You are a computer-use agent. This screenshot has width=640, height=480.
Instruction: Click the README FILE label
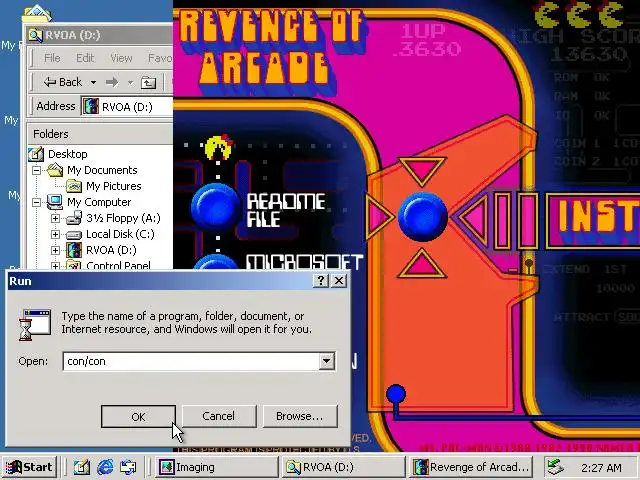click(286, 210)
